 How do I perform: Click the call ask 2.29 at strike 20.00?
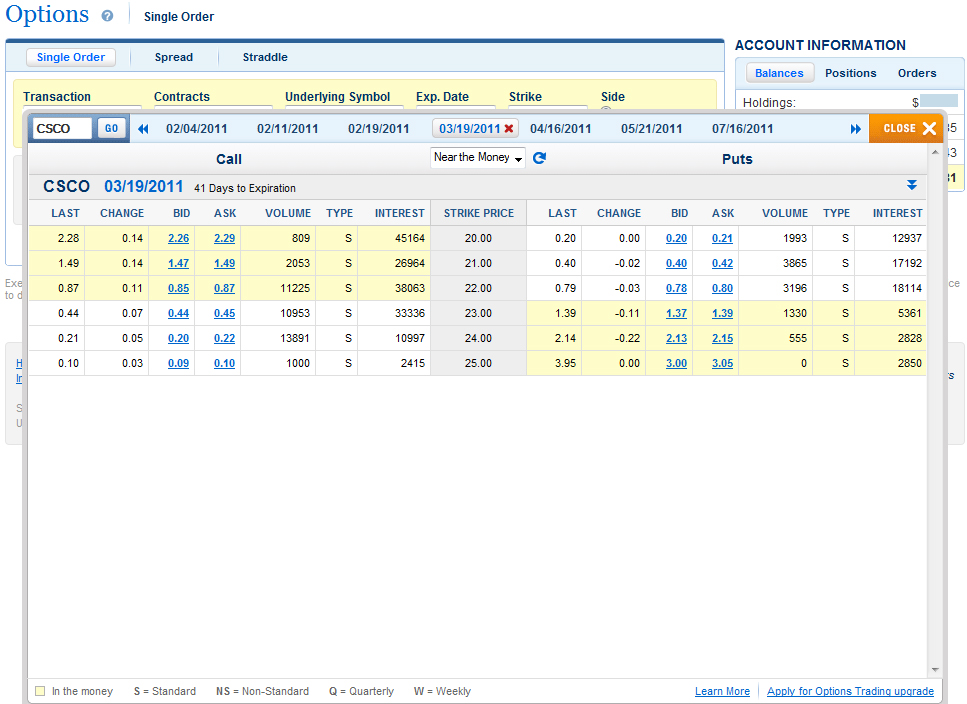(x=224, y=239)
